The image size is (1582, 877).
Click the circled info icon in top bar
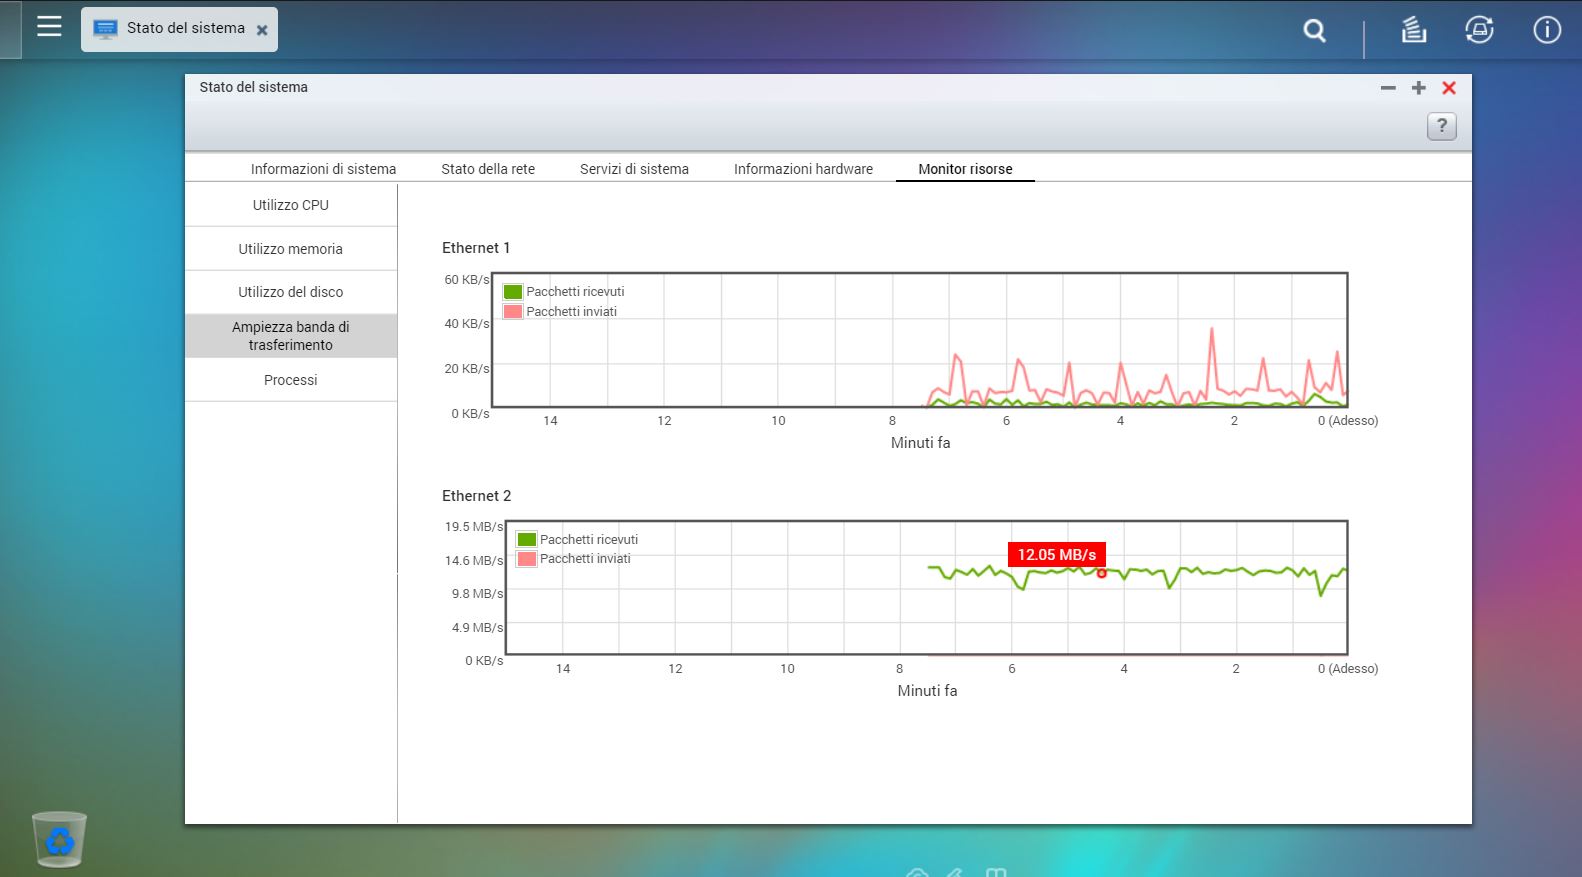[1546, 31]
